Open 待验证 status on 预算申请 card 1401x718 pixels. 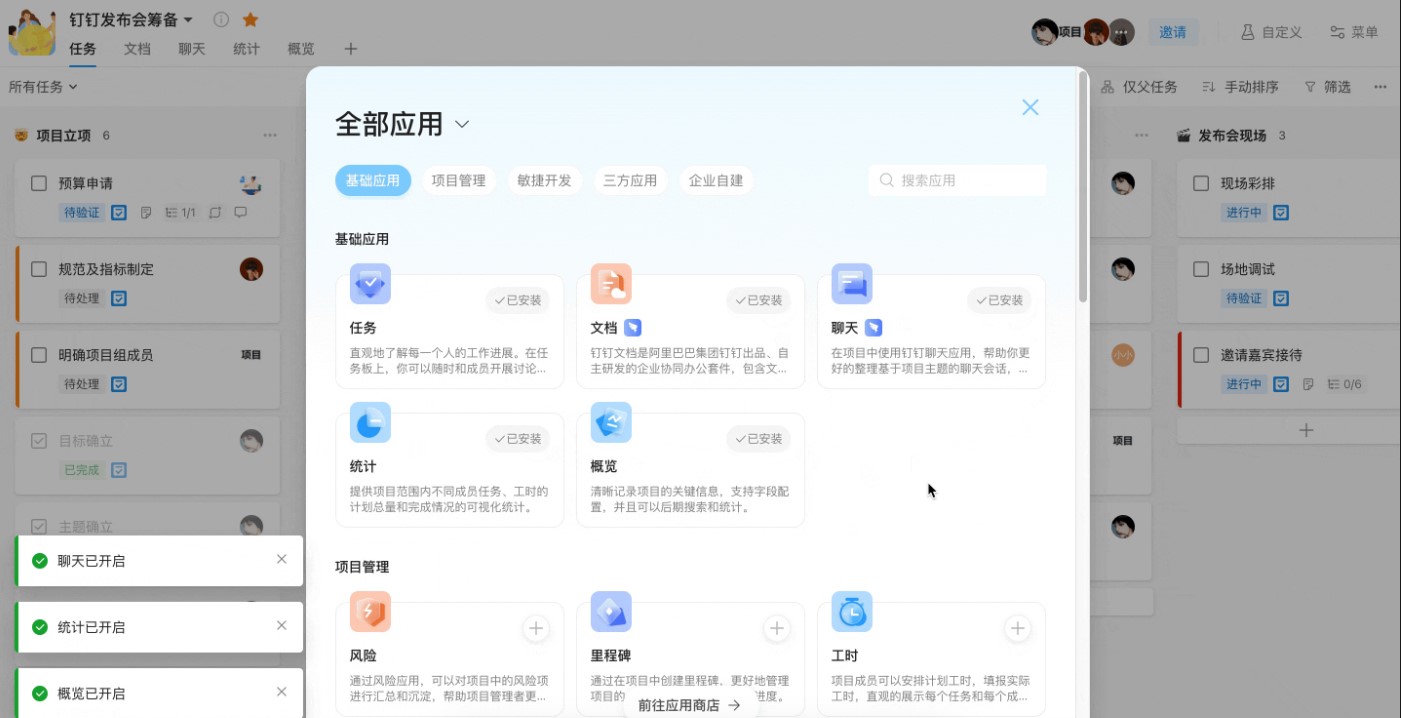click(x=82, y=212)
